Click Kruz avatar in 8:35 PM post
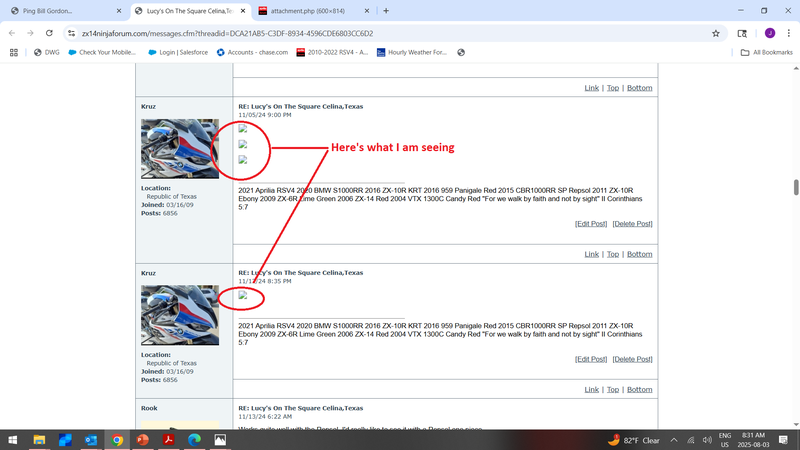 point(180,315)
